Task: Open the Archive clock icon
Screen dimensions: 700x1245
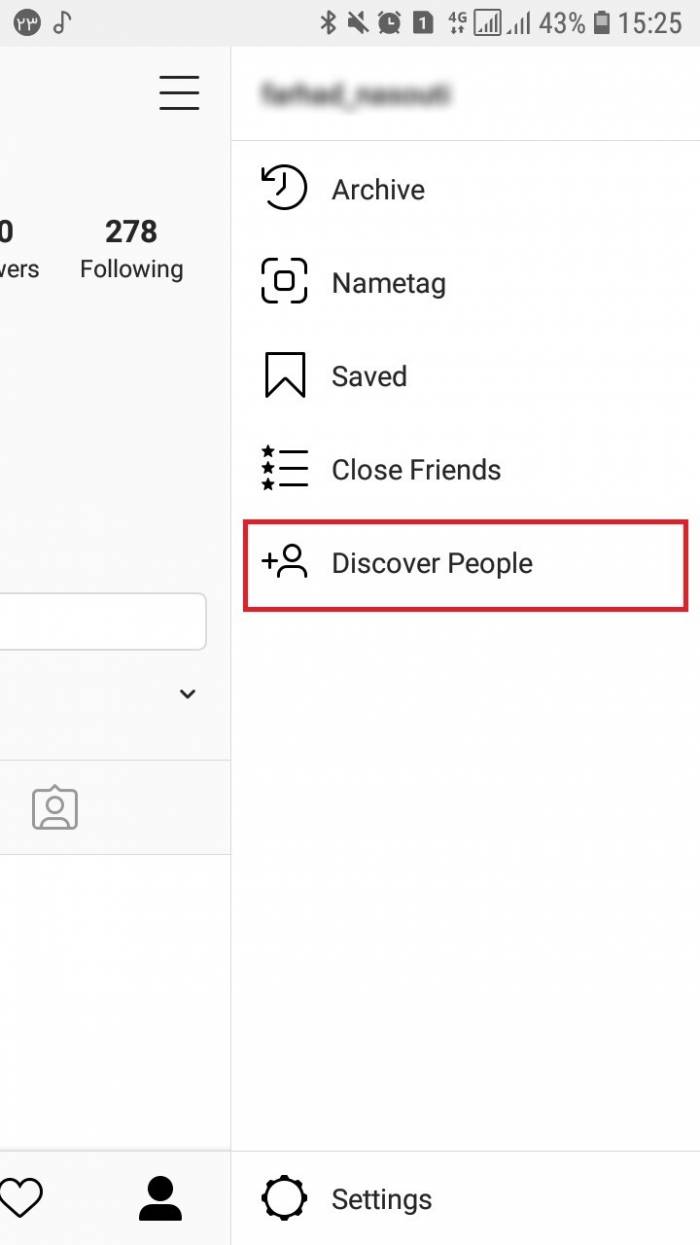Action: tap(284, 189)
